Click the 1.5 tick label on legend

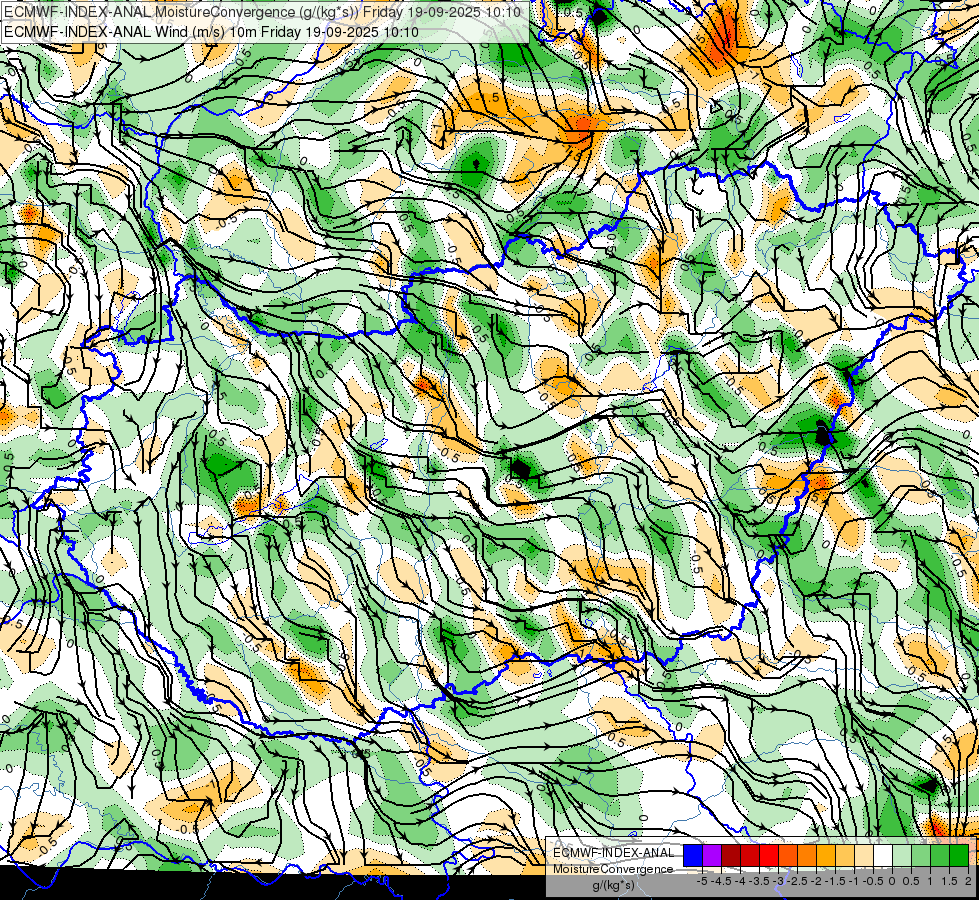click(x=949, y=881)
